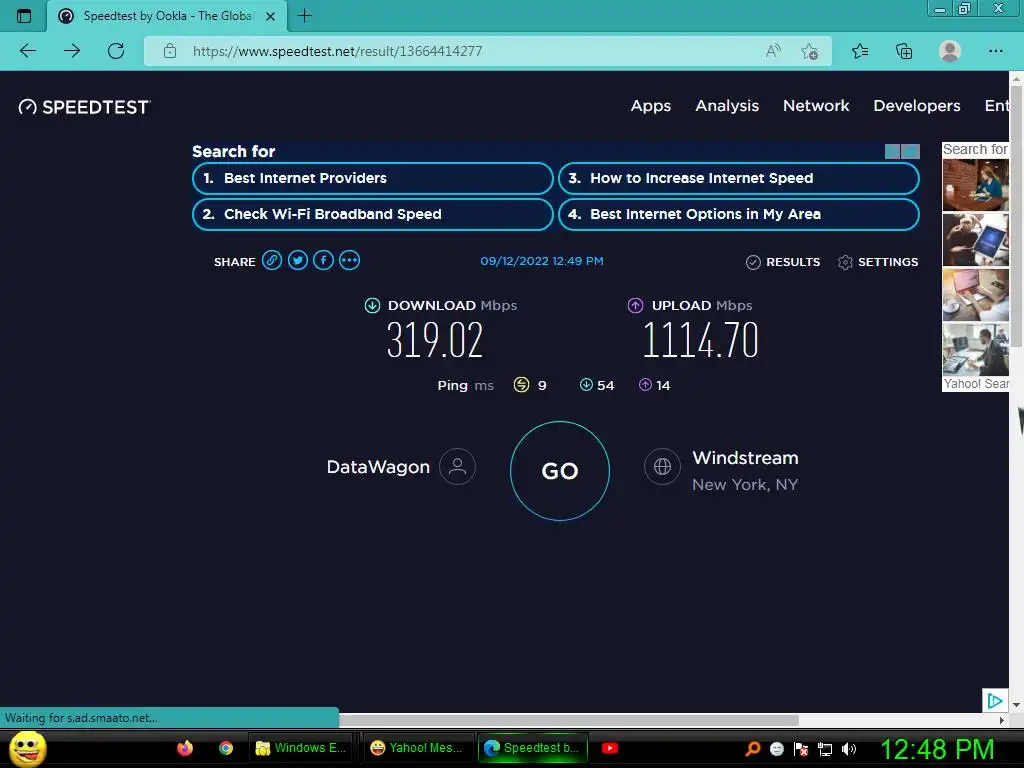Open RESULTS history
Image resolution: width=1024 pixels, height=768 pixels.
pyautogui.click(x=783, y=262)
